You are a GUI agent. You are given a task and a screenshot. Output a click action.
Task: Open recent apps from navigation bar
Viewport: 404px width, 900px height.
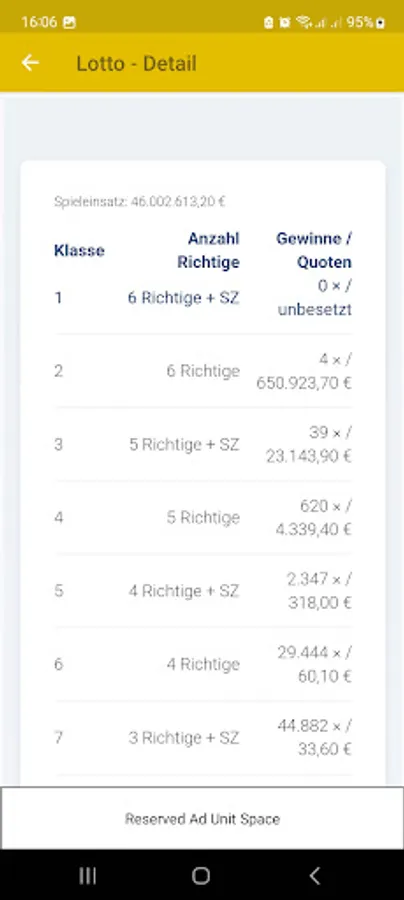[x=87, y=875]
